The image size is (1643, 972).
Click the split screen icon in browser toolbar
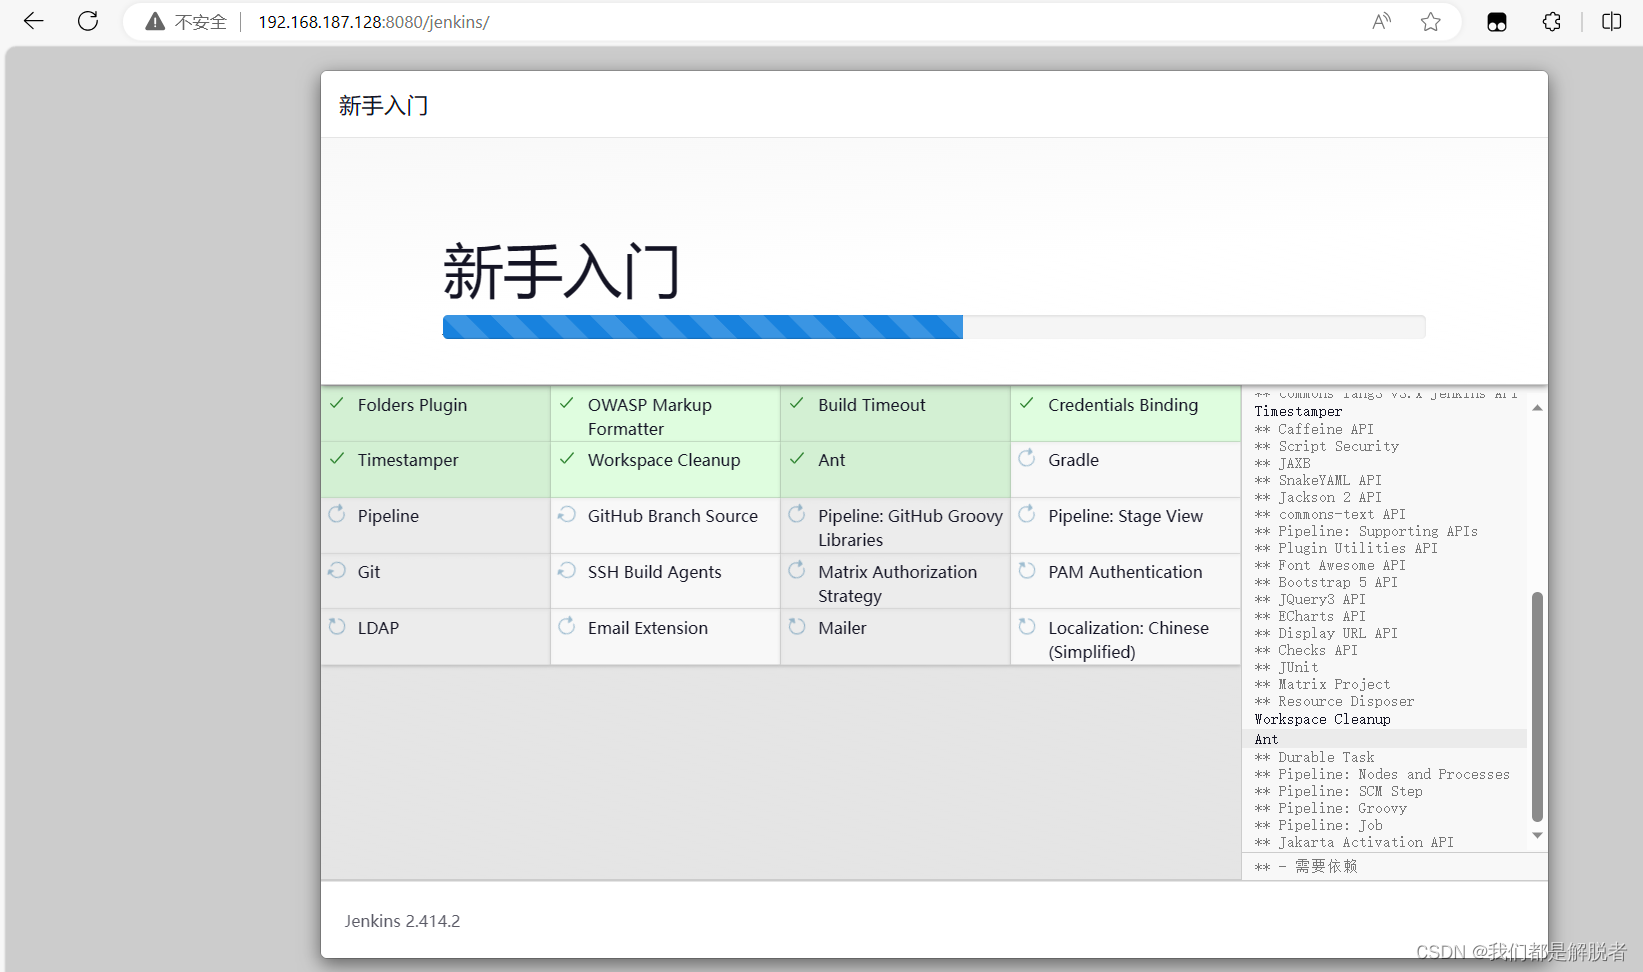coord(1612,21)
